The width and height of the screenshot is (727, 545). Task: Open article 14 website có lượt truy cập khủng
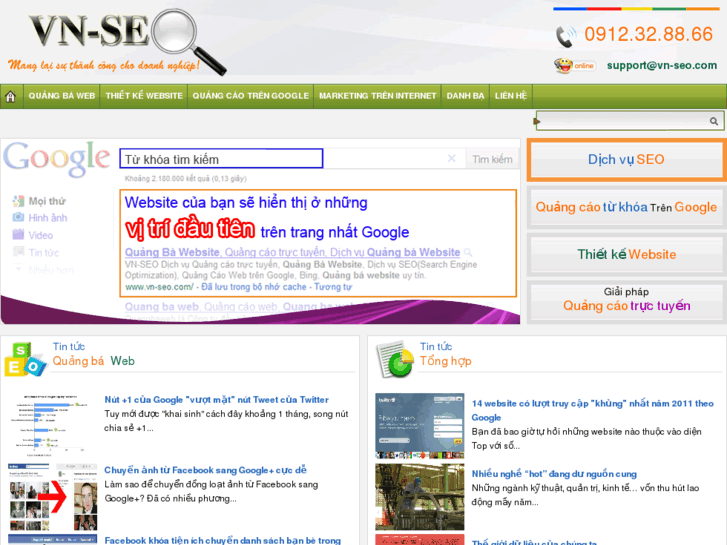point(592,410)
